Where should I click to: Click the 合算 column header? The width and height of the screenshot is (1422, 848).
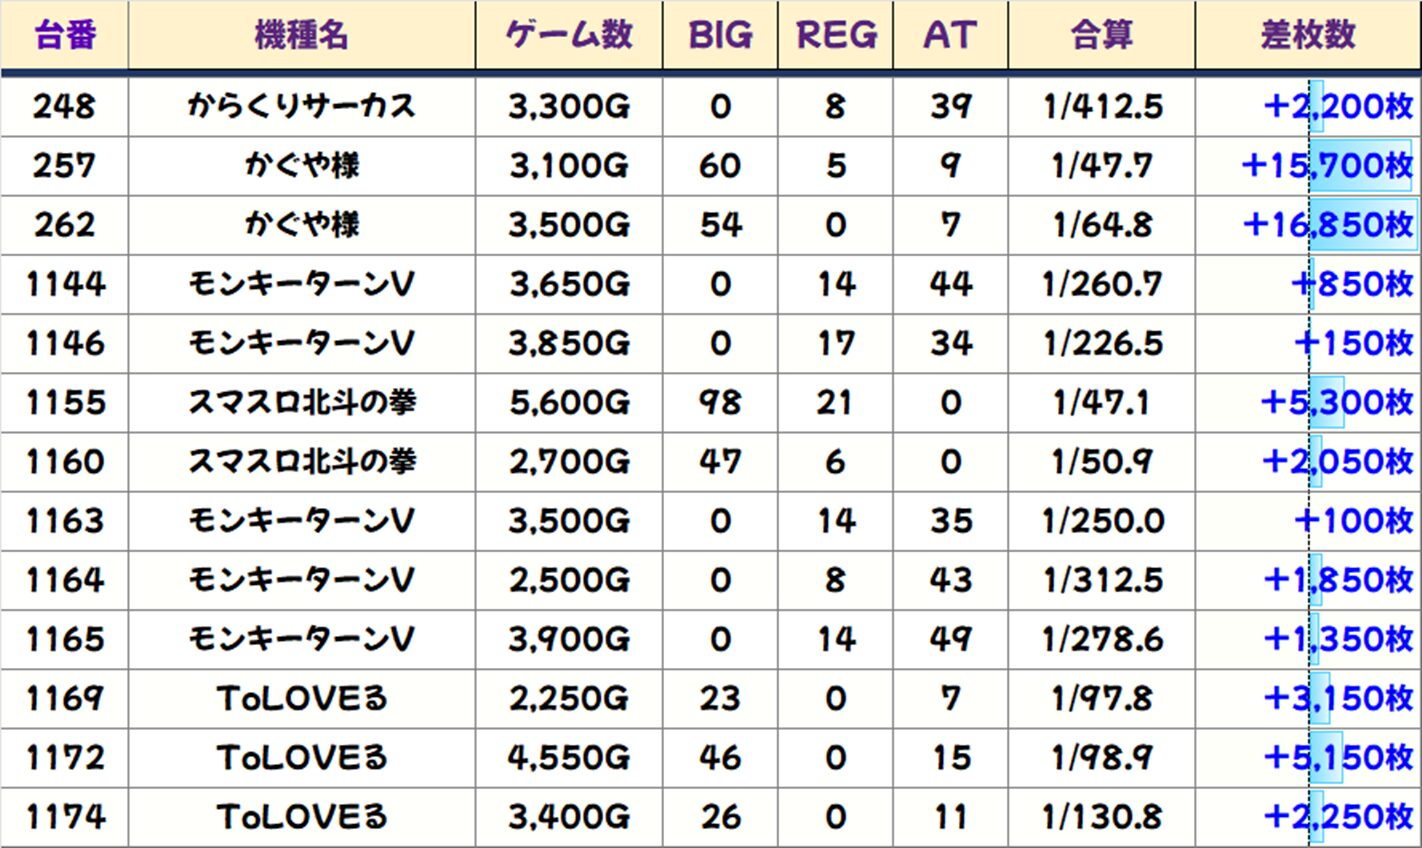pyautogui.click(x=1102, y=35)
